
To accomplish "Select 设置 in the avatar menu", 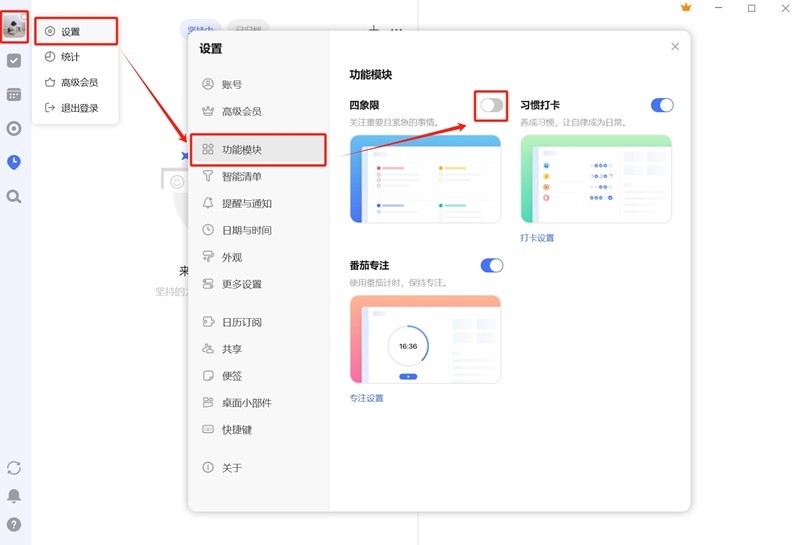I will pos(76,31).
